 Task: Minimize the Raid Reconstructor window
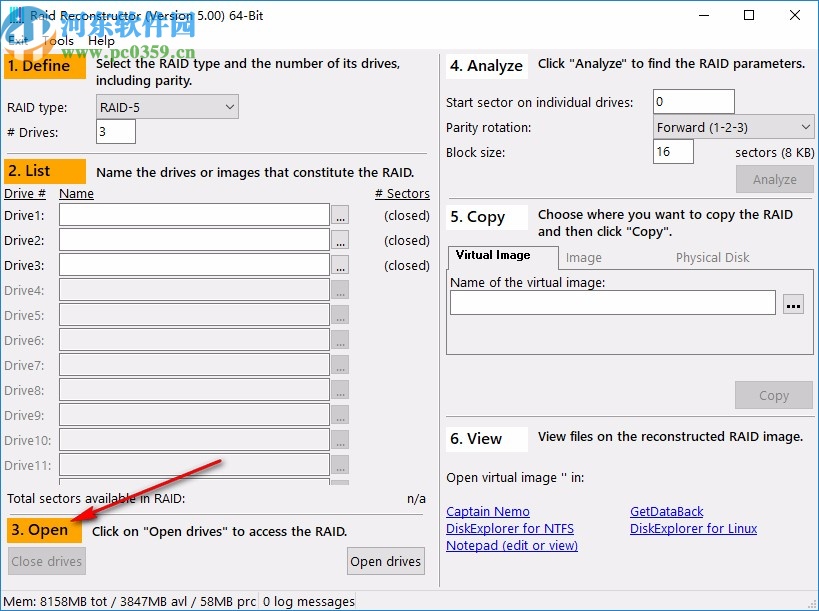(x=704, y=15)
